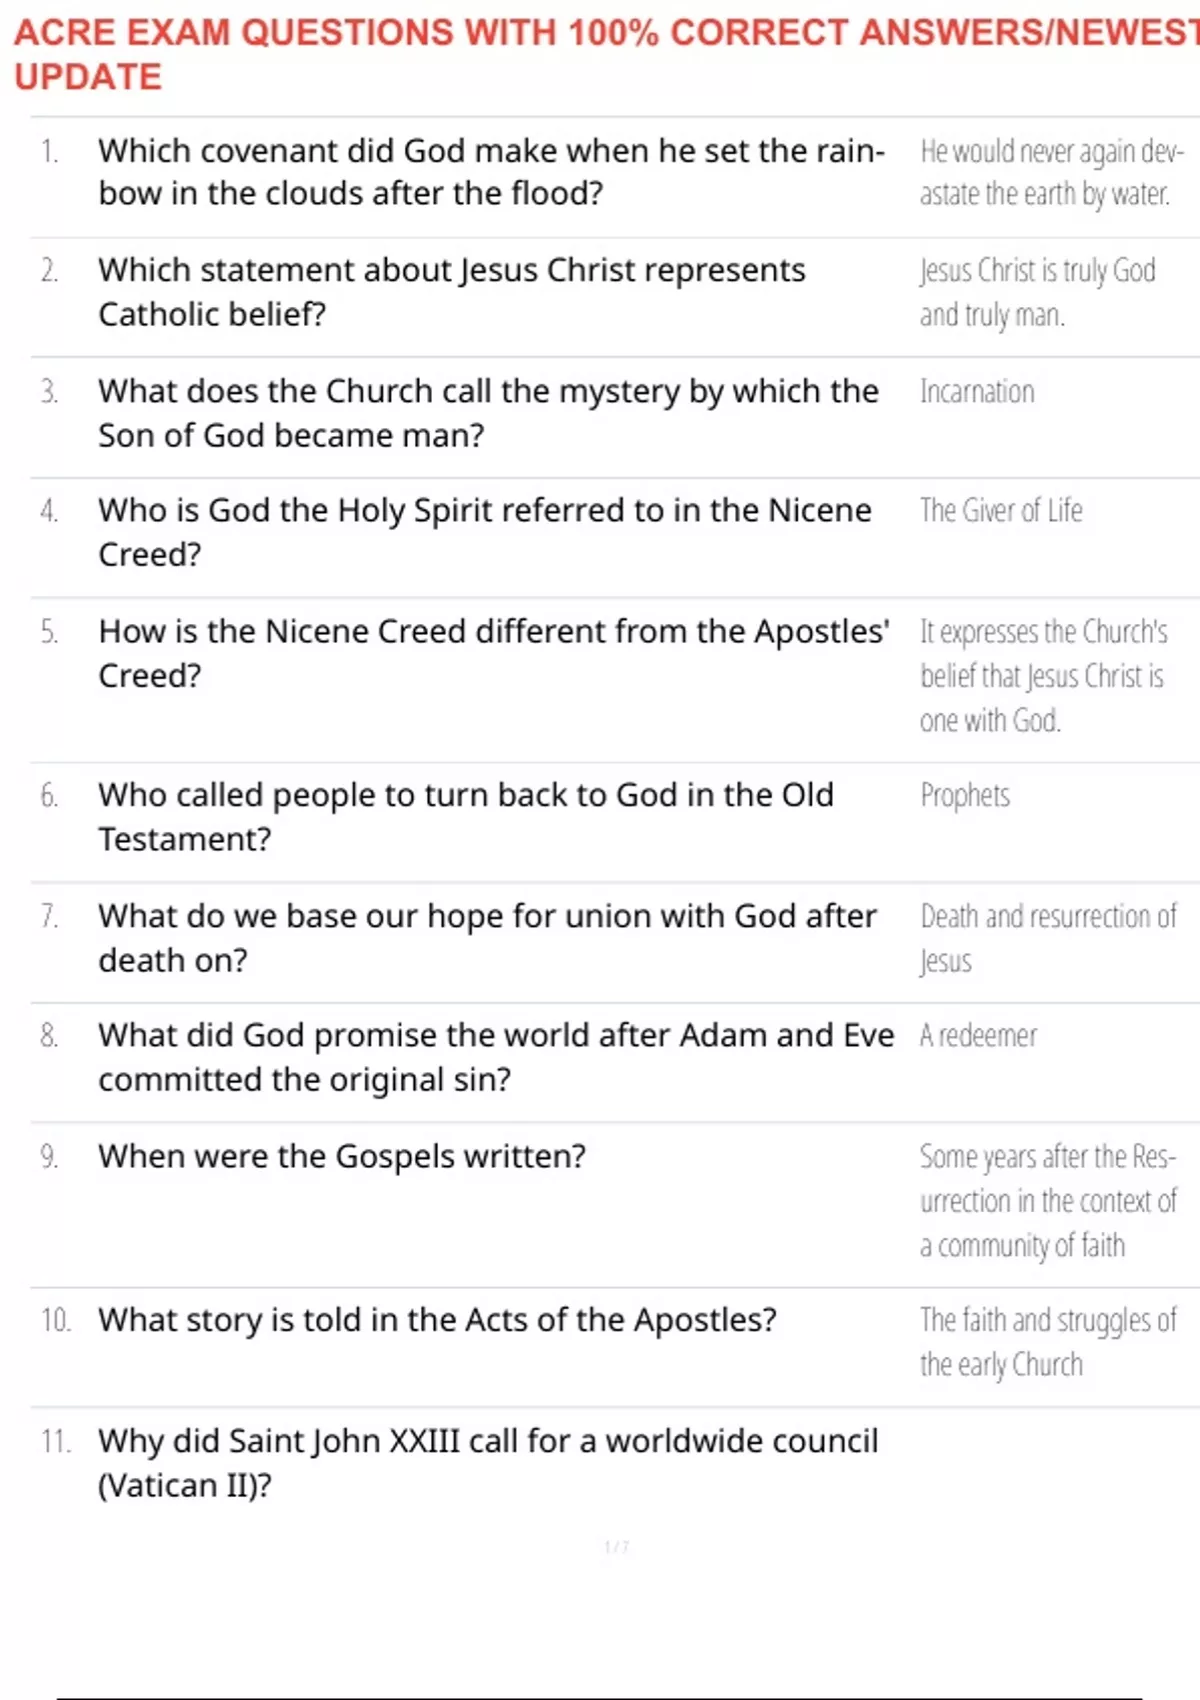Select question 11 about Saint John XXIII
The width and height of the screenshot is (1200, 1700).
[x=488, y=1463]
